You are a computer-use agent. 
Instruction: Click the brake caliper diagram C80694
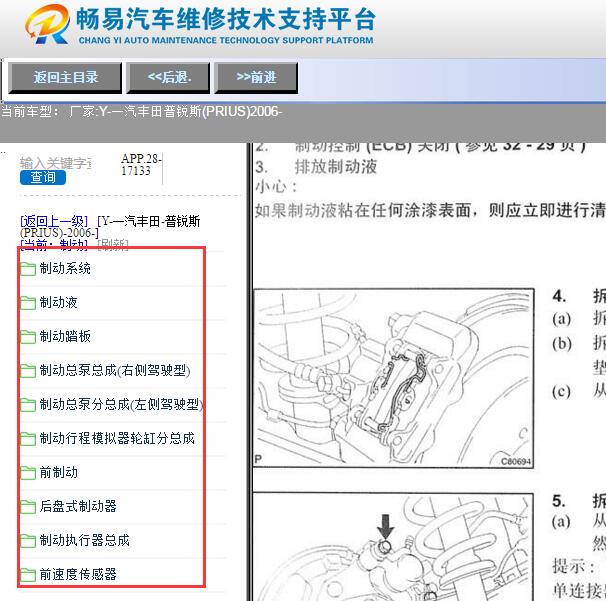[393, 378]
